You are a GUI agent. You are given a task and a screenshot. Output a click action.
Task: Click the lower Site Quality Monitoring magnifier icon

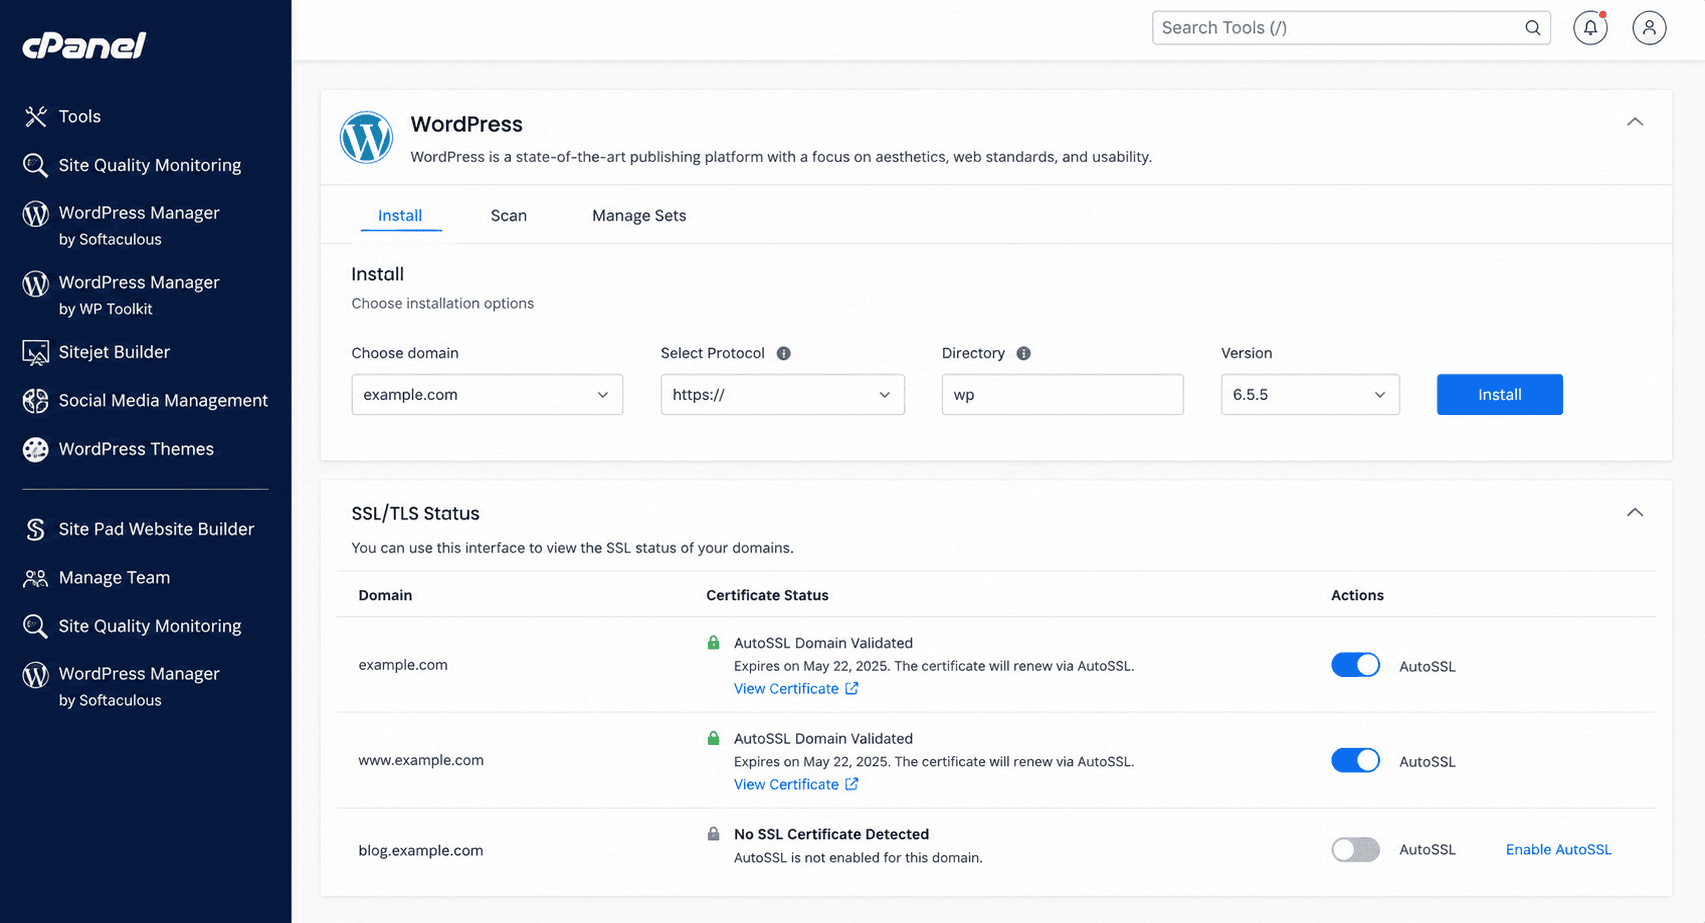[x=36, y=626]
